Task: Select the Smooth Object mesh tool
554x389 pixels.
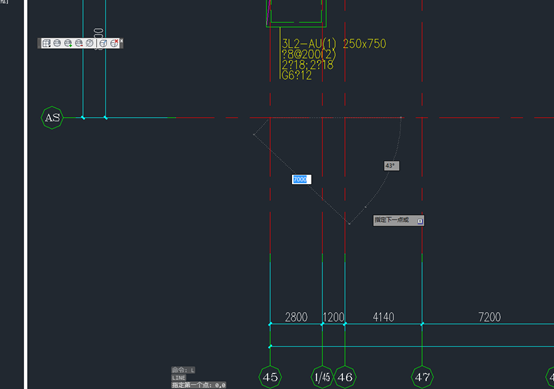Action: pyautogui.click(x=57, y=43)
